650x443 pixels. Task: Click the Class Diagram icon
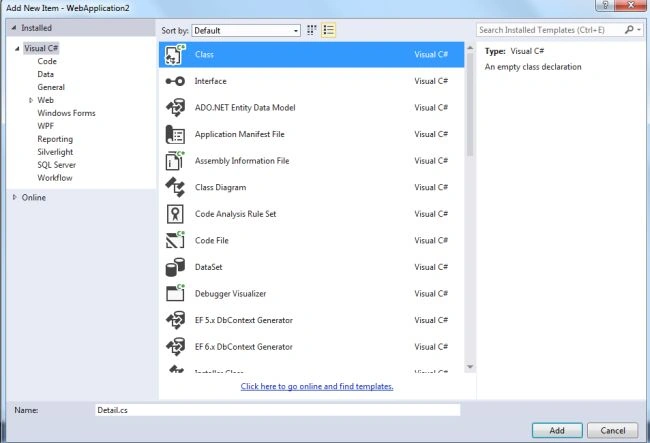[x=175, y=187]
